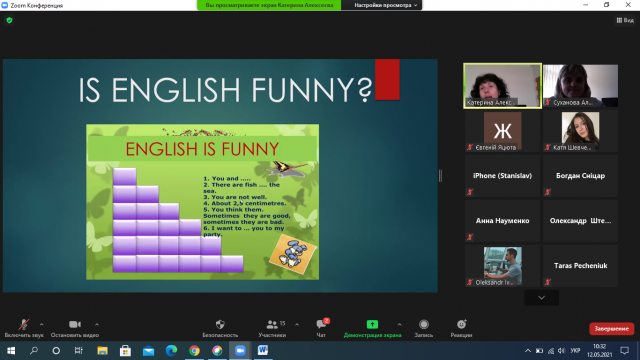Select iPhone (Stanislav) participant tile
This screenshot has width=640, height=360.
point(502,176)
